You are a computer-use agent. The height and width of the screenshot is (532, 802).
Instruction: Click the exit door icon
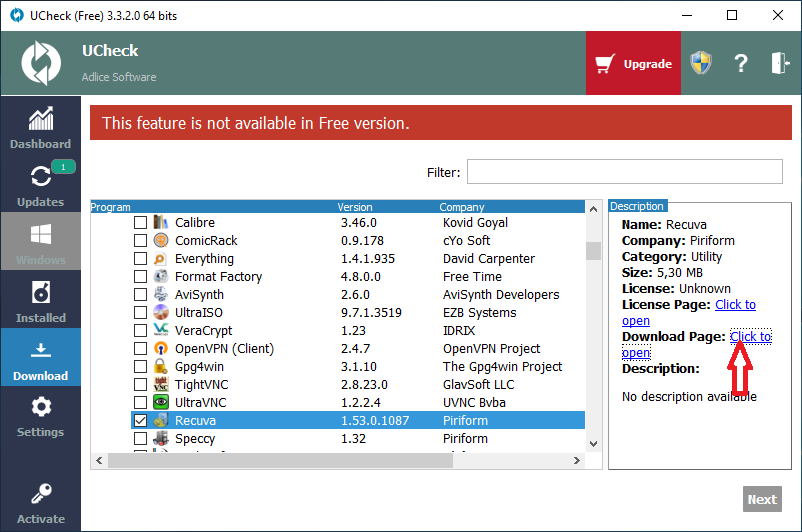coord(780,63)
